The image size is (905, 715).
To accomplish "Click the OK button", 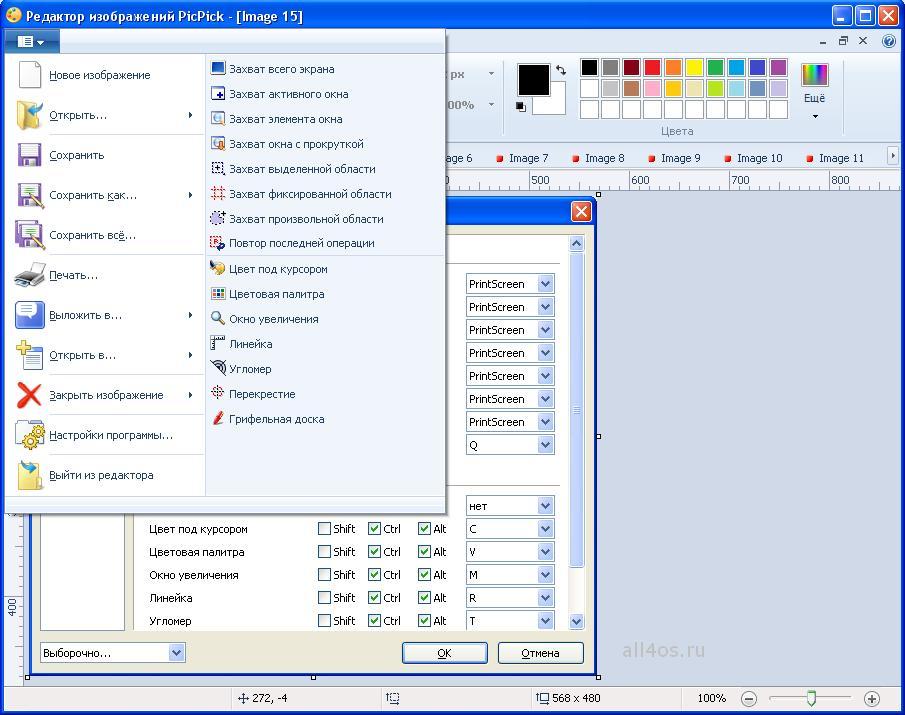I will coord(444,653).
